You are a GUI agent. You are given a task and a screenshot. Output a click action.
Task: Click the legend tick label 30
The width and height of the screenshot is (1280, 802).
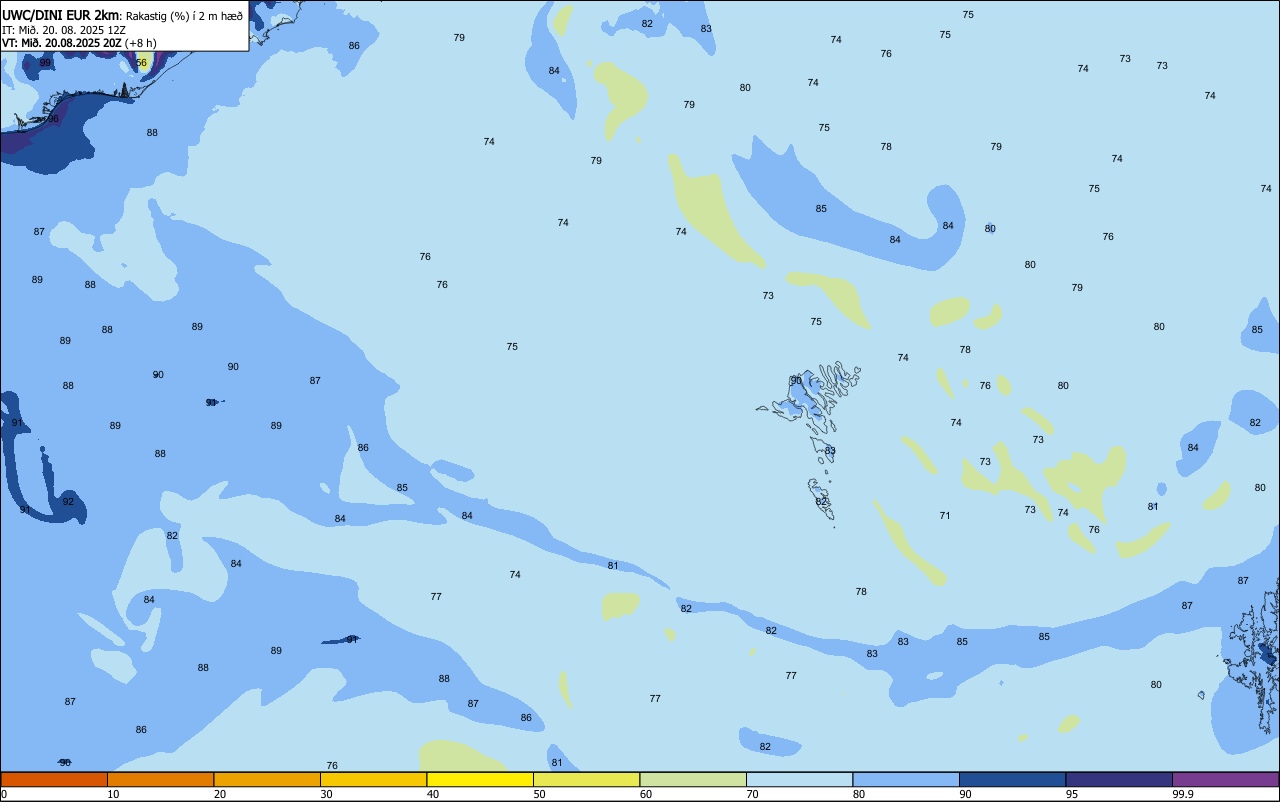coord(326,794)
